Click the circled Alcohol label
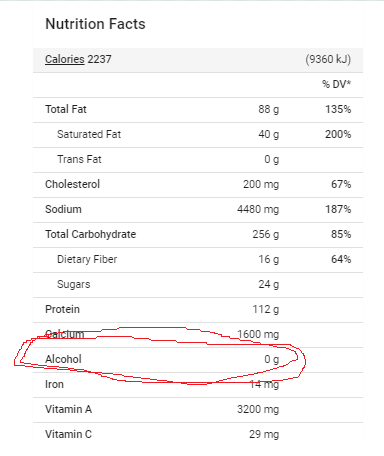384x456 pixels. (x=63, y=359)
